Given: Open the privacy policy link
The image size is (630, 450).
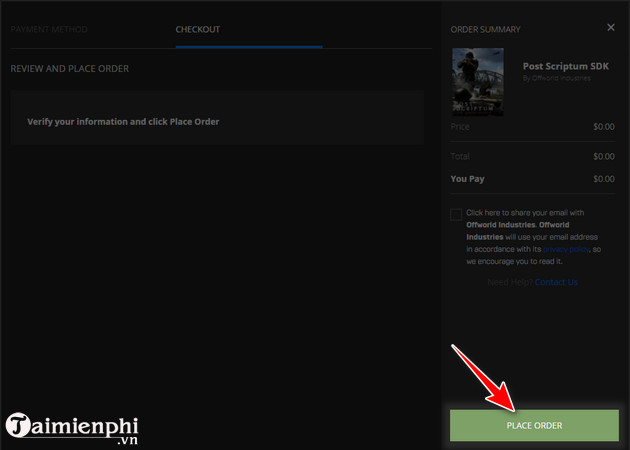Looking at the screenshot, I should [x=566, y=249].
